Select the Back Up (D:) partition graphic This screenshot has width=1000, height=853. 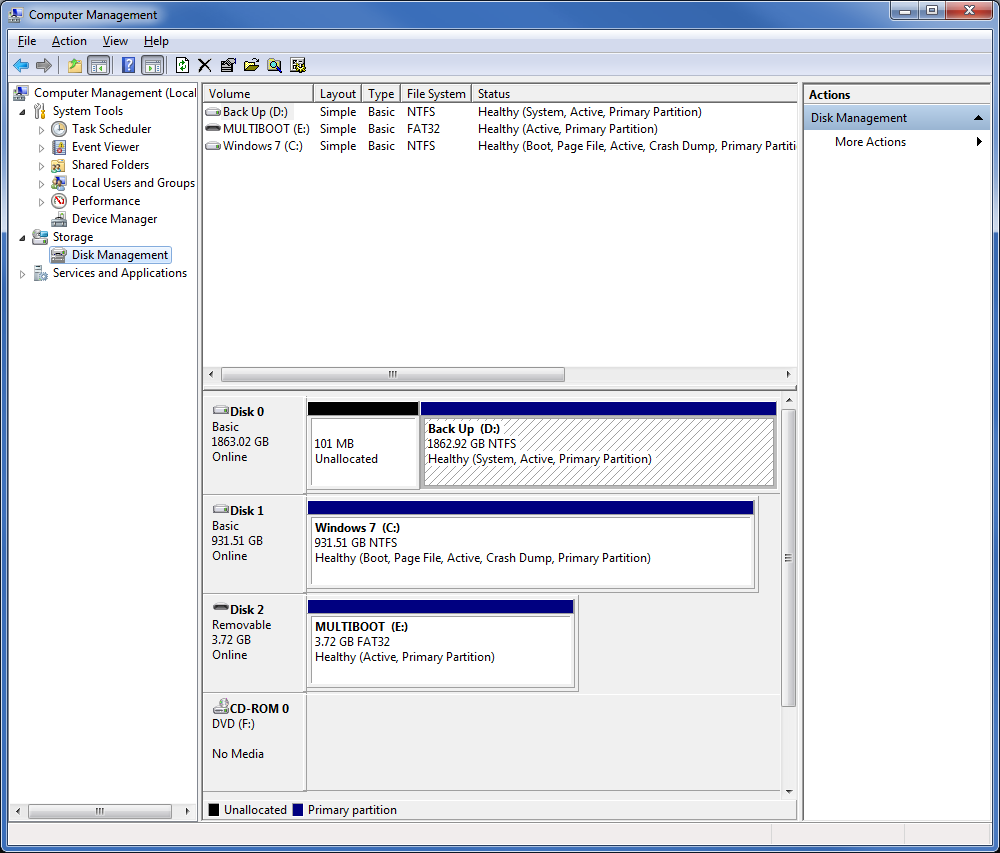pyautogui.click(x=598, y=451)
